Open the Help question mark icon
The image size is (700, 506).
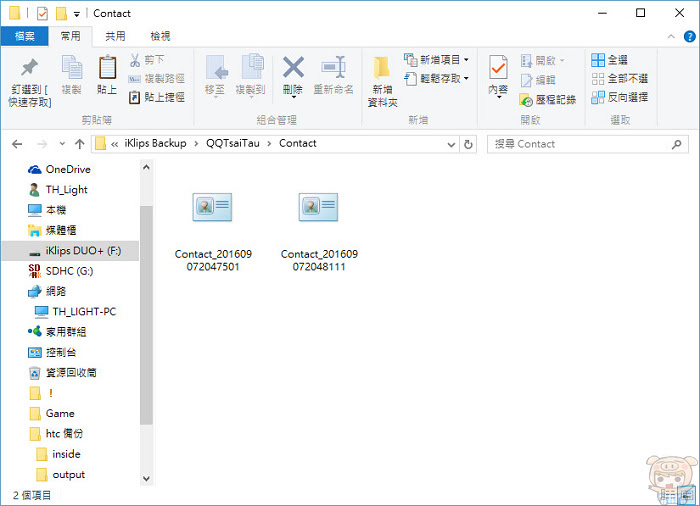(689, 37)
